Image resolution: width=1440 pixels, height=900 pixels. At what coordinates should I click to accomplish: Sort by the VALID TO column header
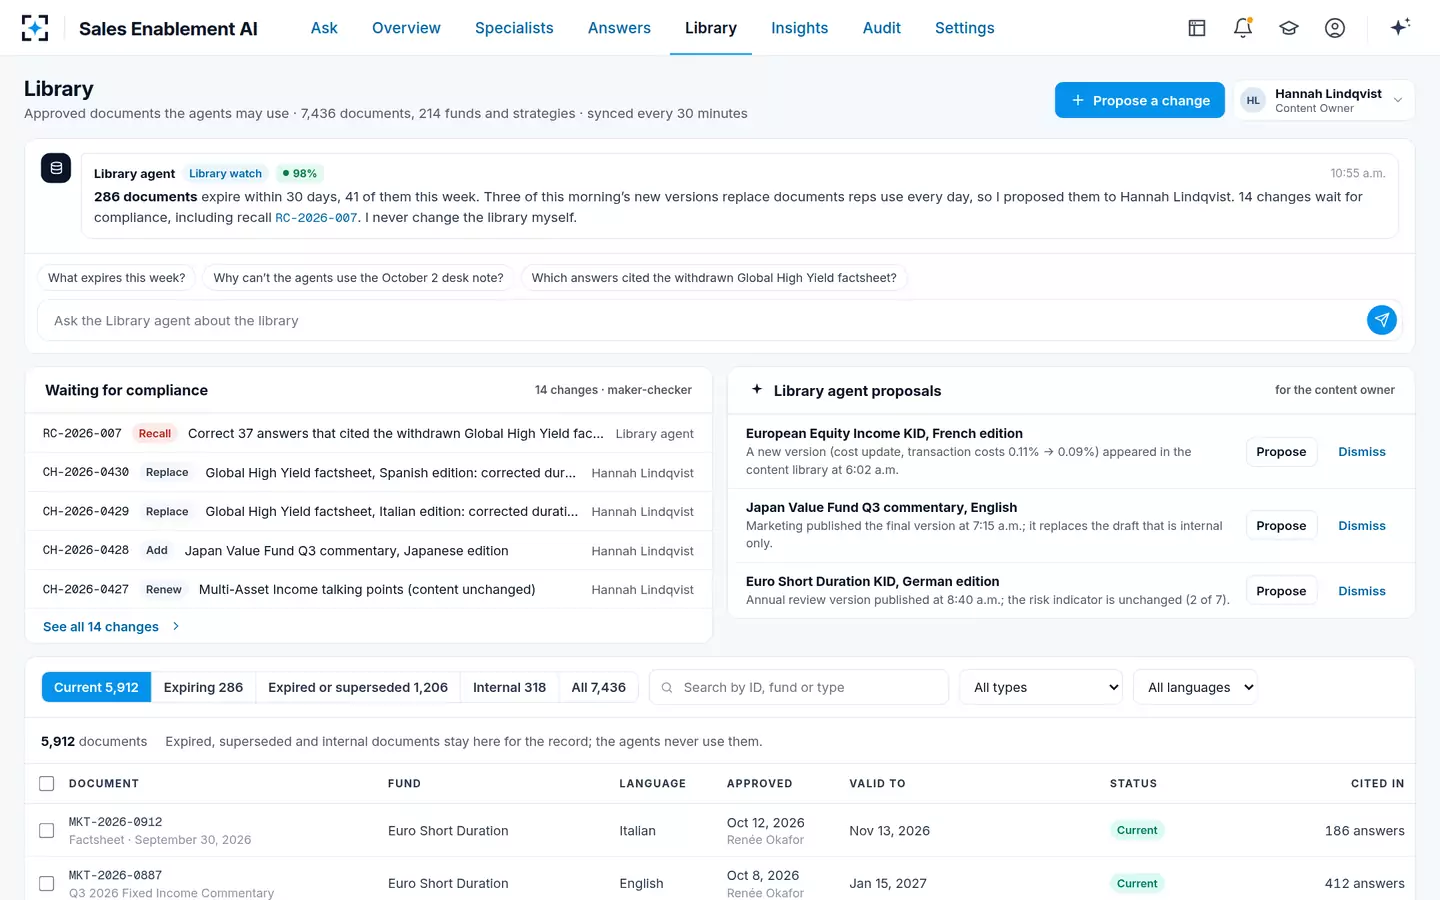(x=877, y=784)
